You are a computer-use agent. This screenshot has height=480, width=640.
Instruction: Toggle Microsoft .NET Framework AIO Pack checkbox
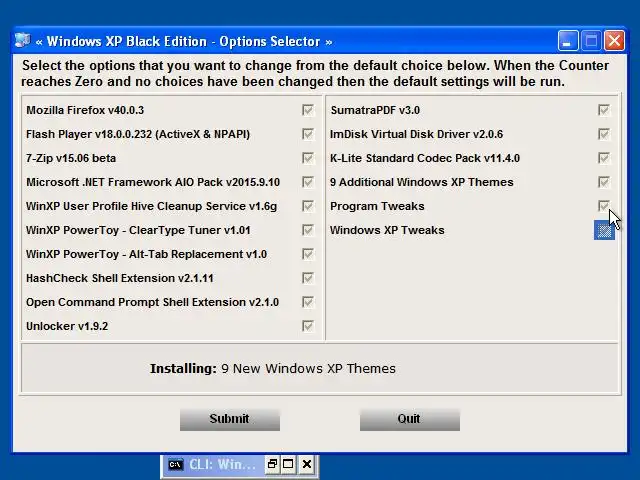308,182
